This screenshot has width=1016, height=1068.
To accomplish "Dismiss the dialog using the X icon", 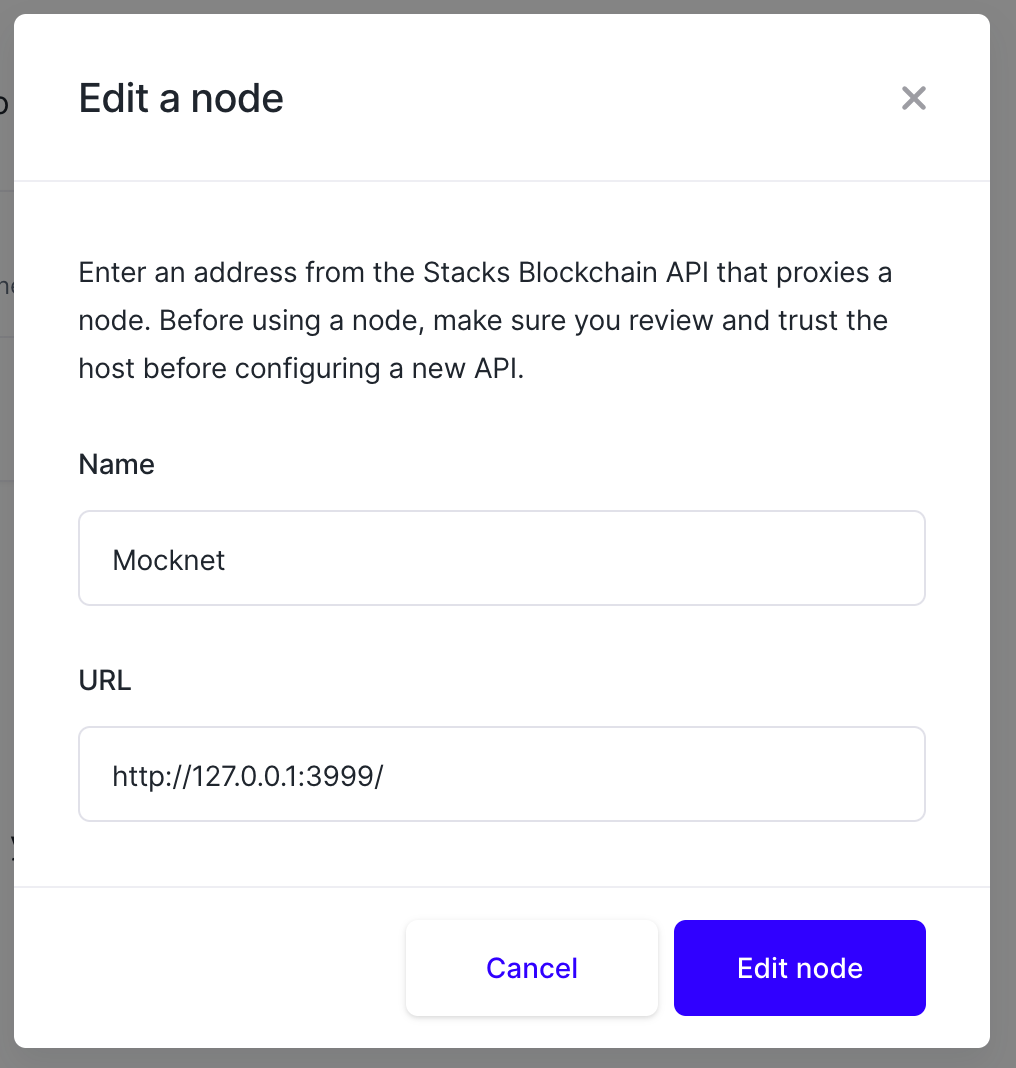I will pyautogui.click(x=913, y=98).
